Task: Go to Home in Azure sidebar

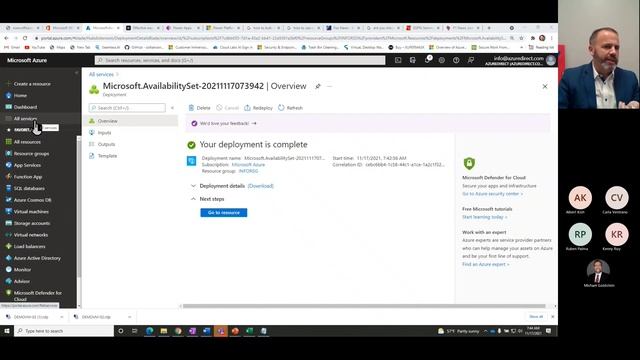Action: click(x=20, y=96)
